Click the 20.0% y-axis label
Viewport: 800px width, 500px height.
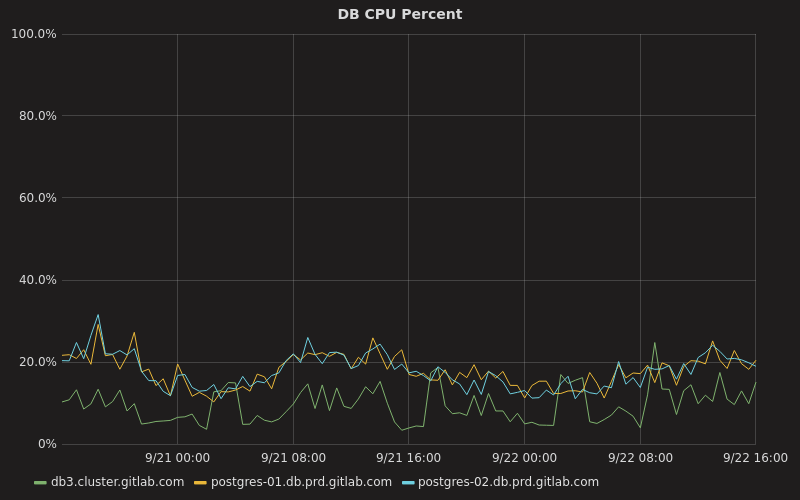coord(37,362)
